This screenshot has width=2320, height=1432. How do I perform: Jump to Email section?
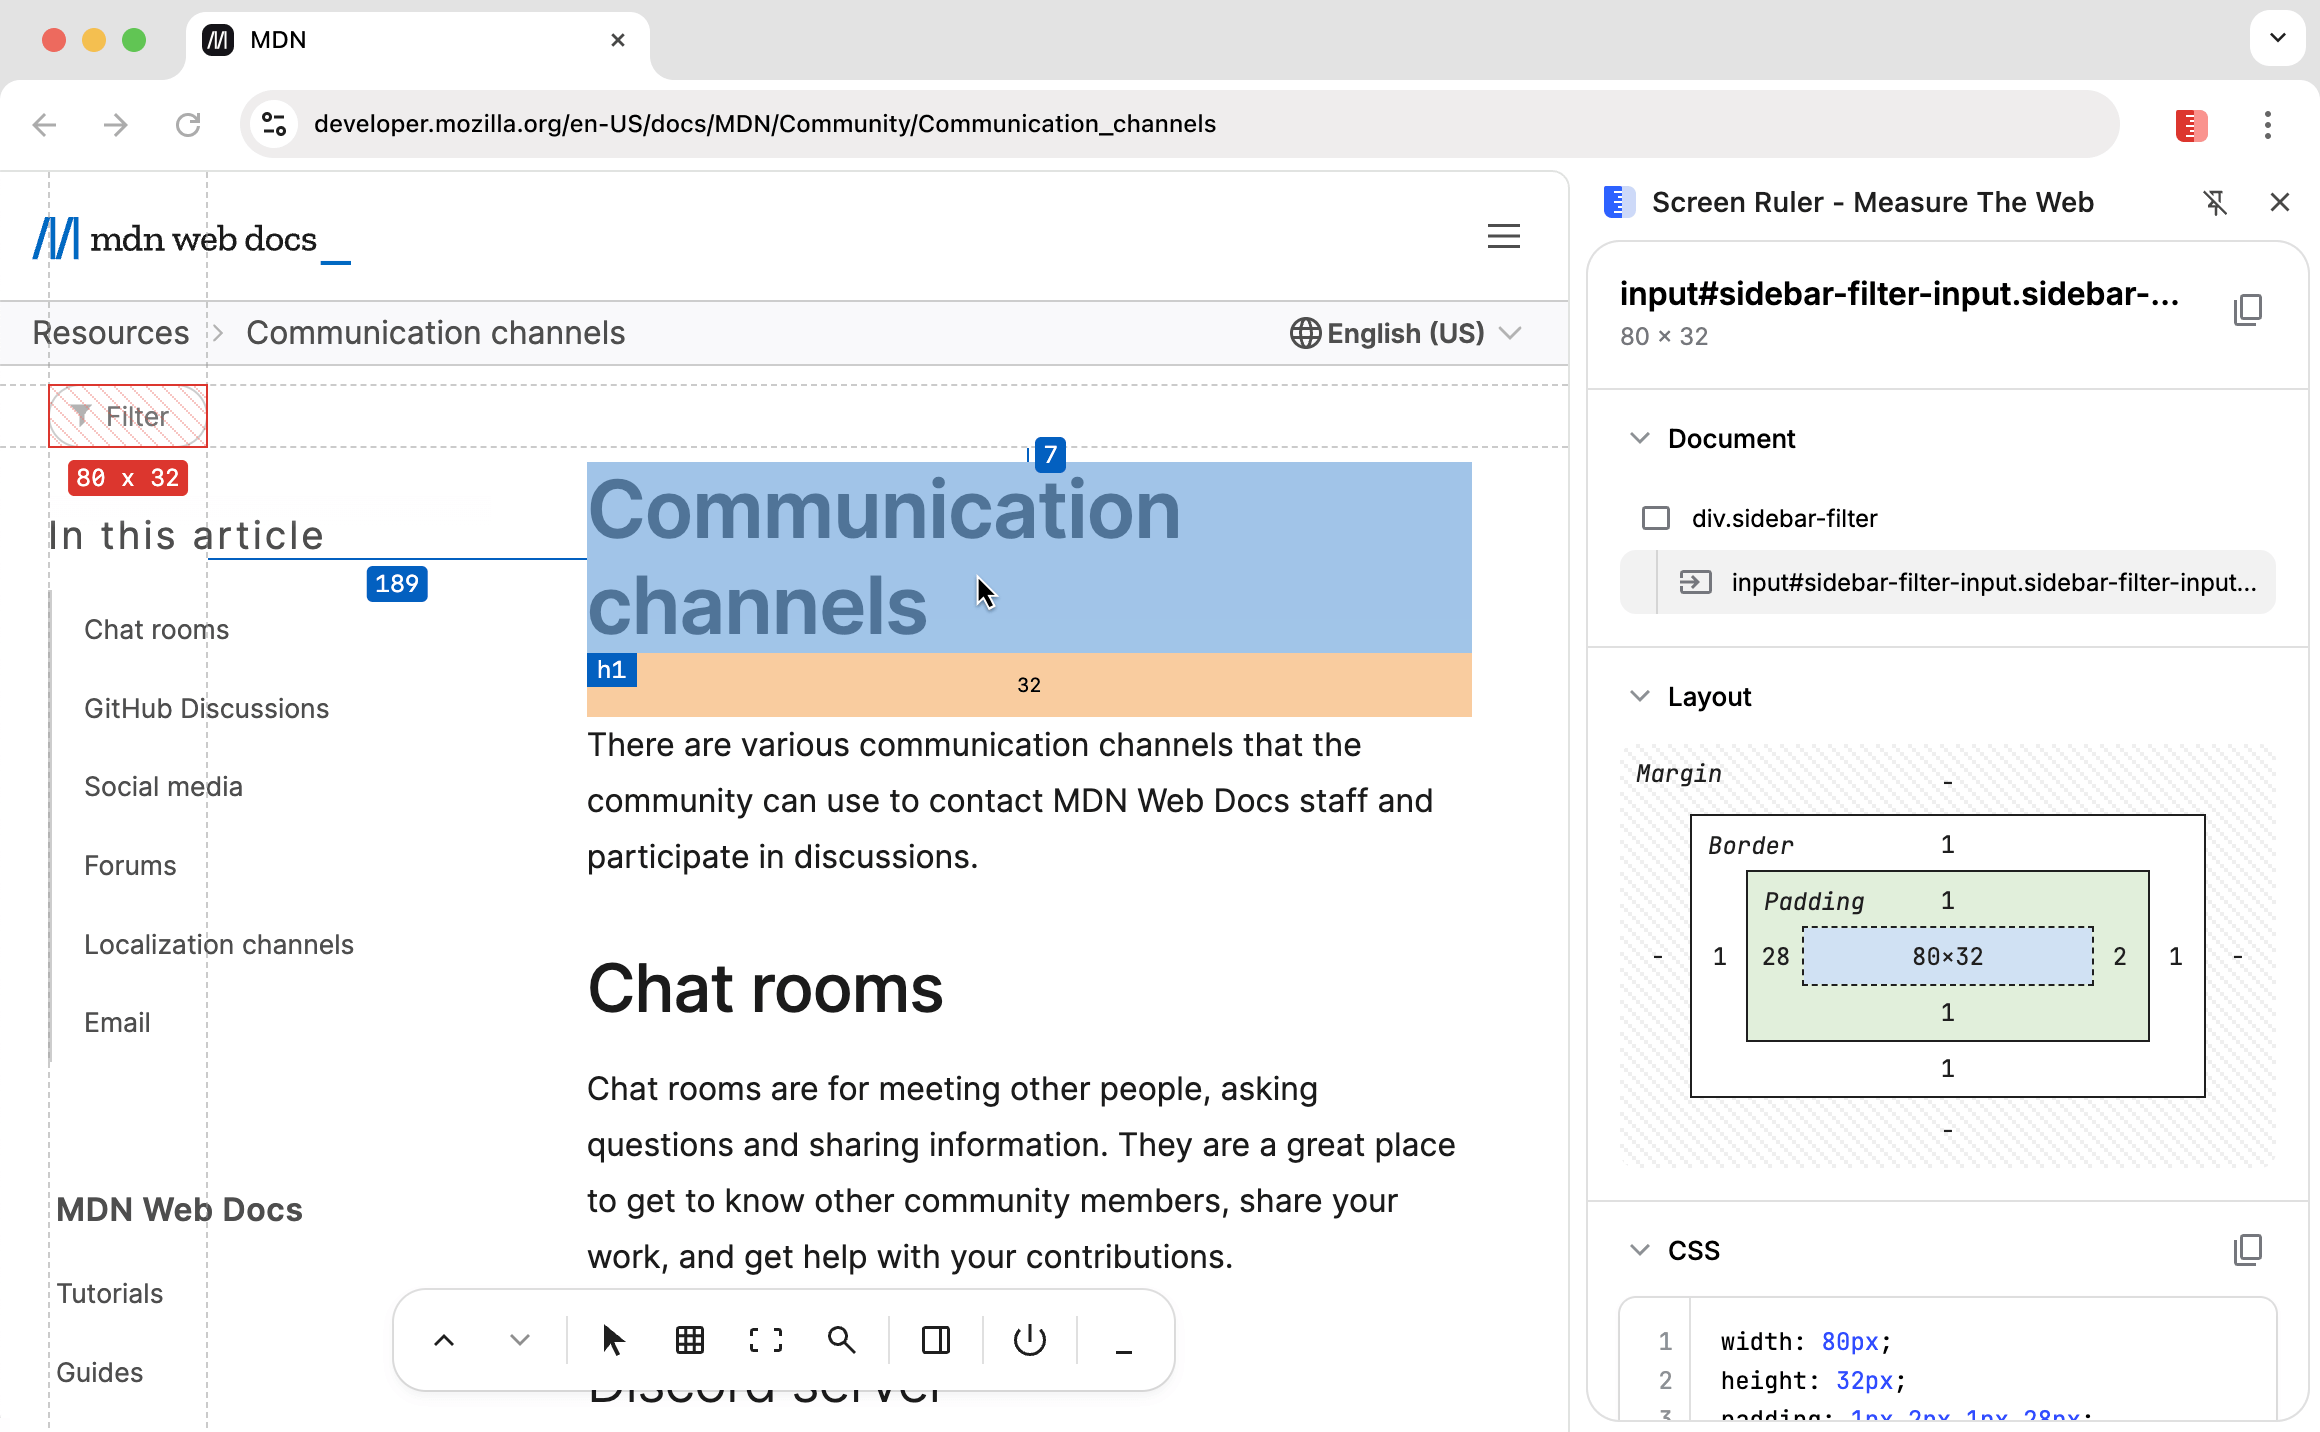pos(117,1023)
